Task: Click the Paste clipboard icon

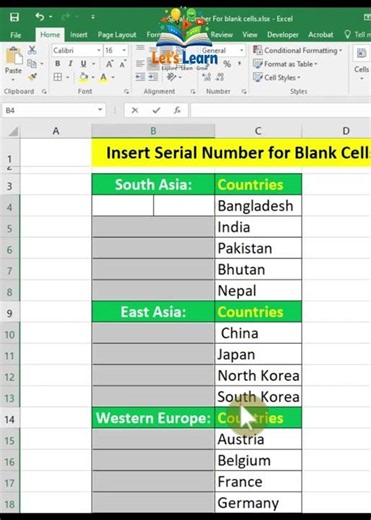Action: point(14,56)
